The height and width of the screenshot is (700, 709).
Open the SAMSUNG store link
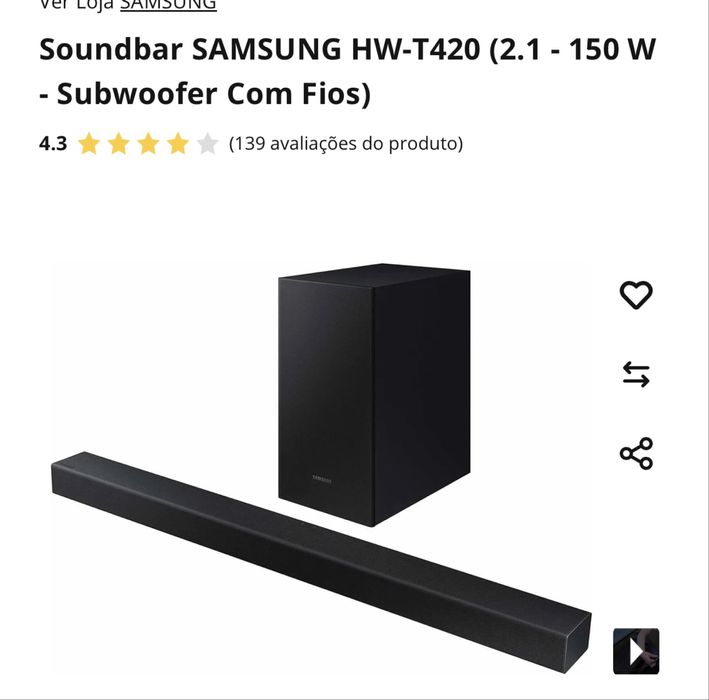[168, 5]
